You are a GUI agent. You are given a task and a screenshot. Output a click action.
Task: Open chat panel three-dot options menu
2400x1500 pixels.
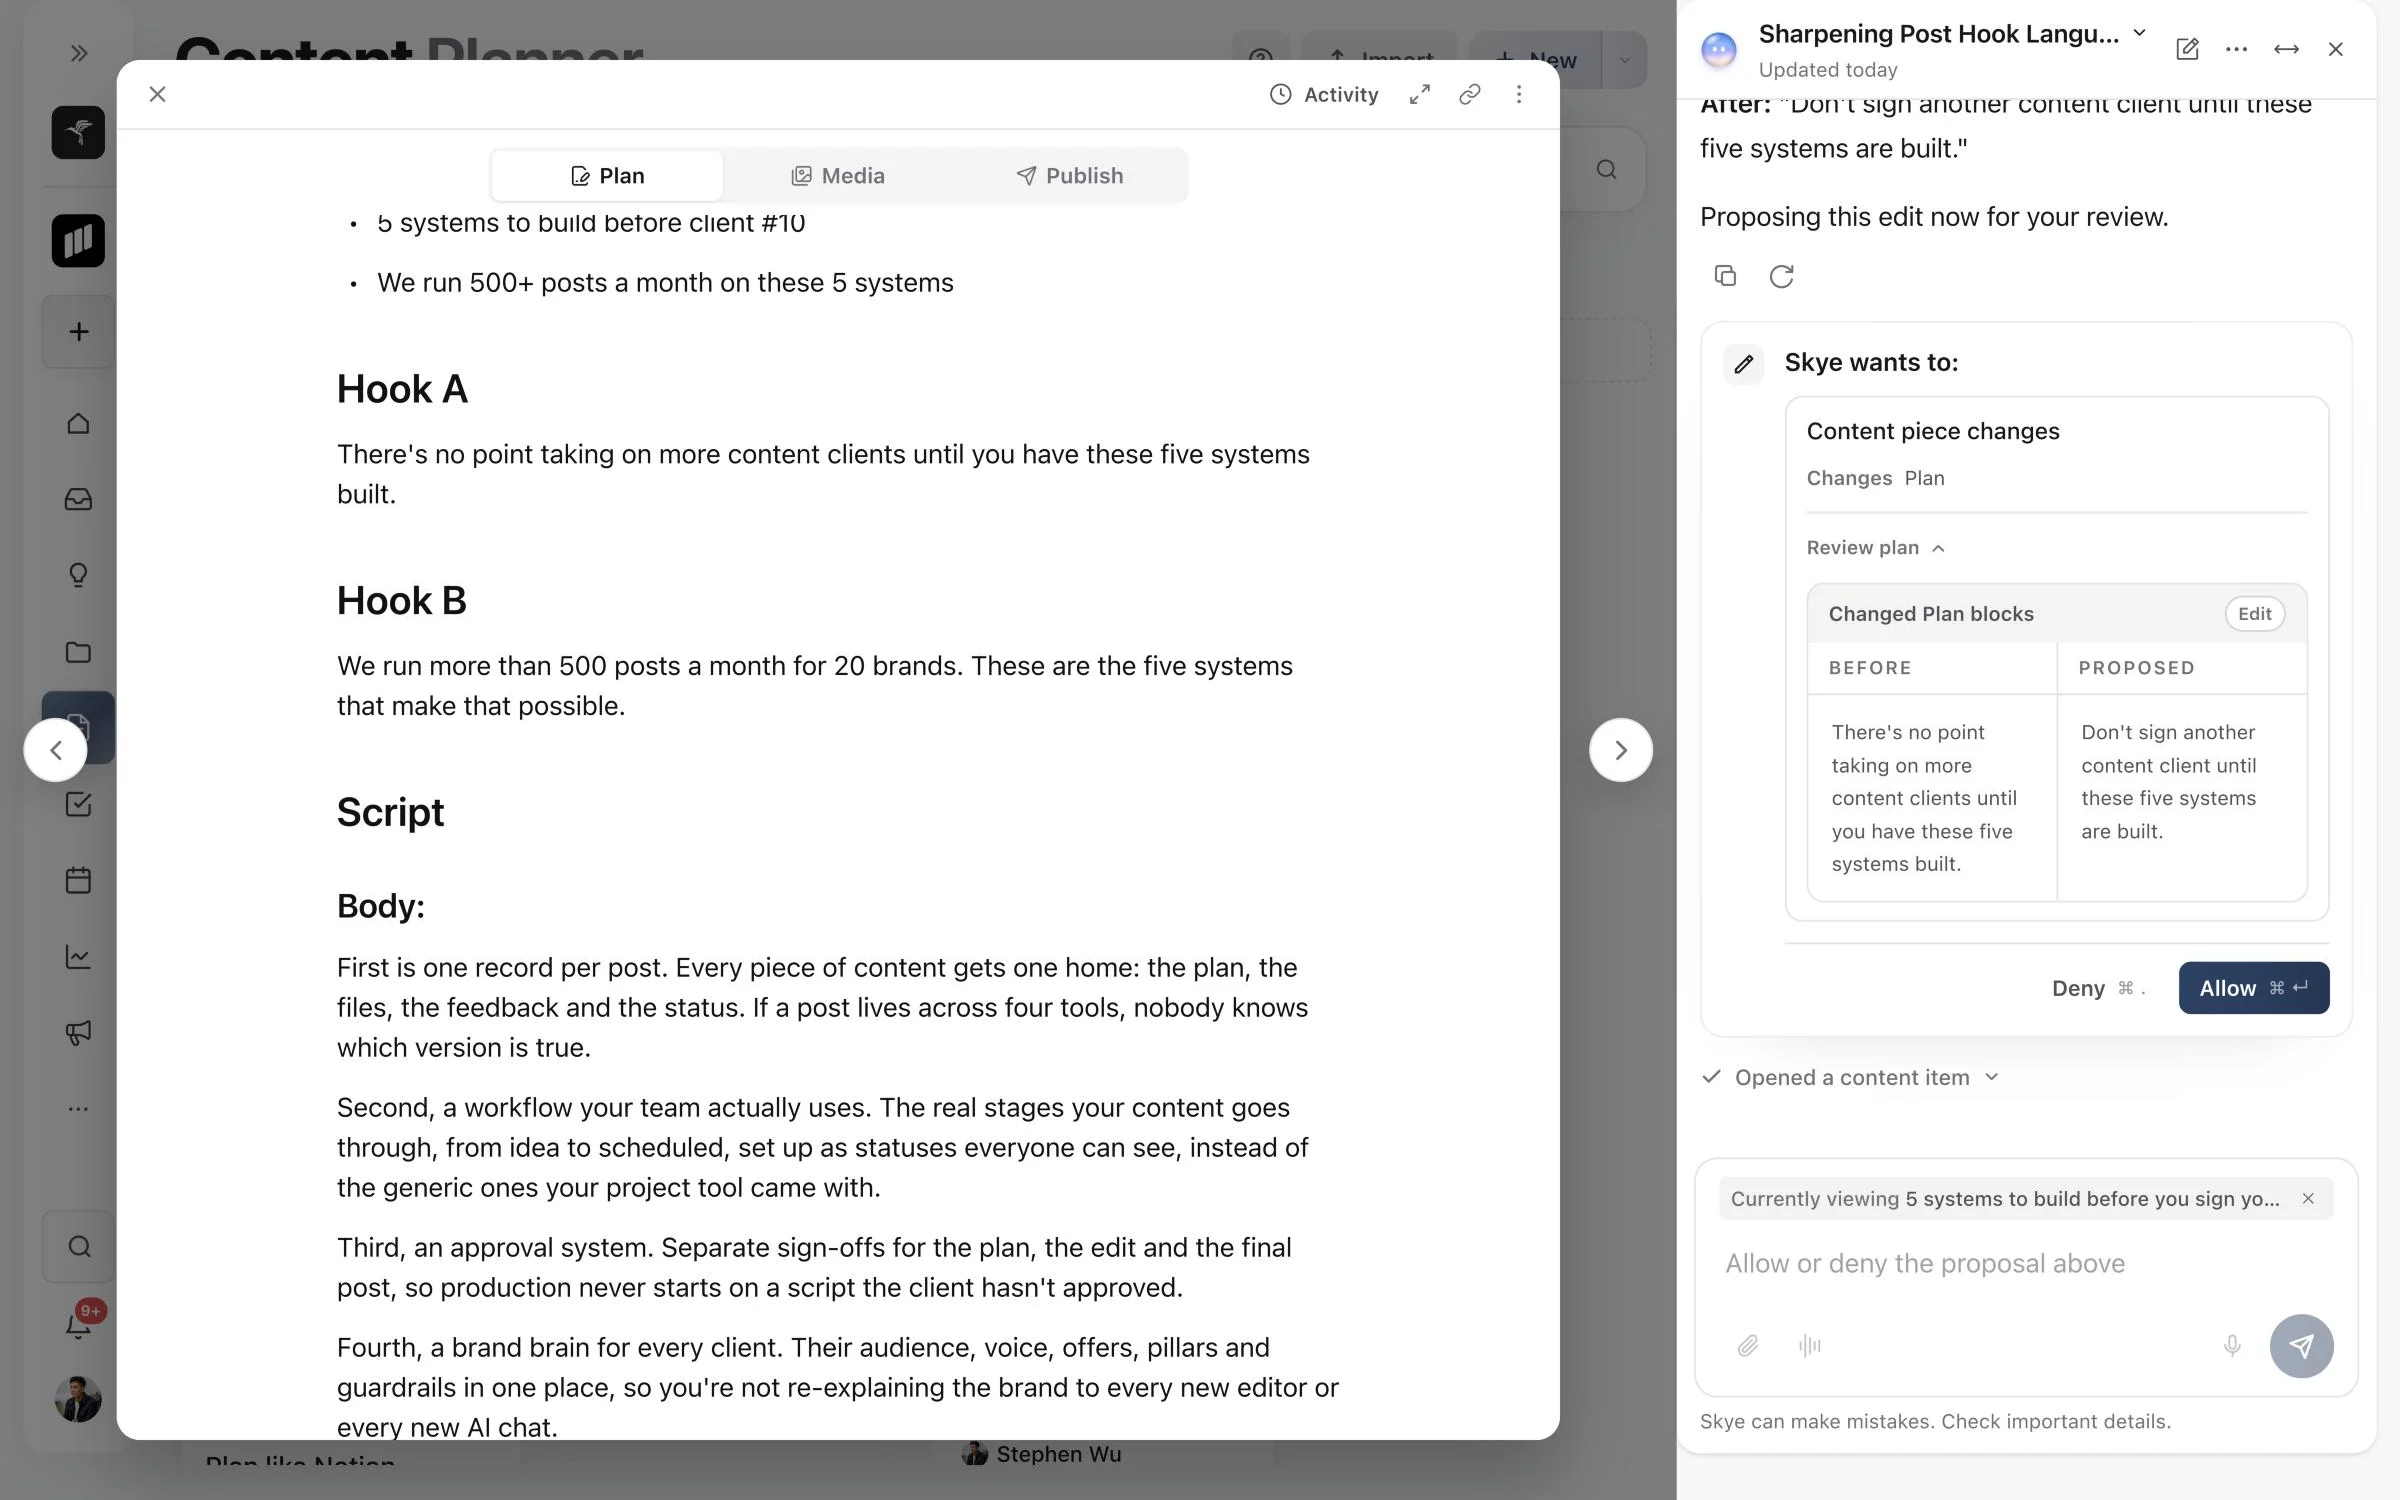click(x=2237, y=49)
